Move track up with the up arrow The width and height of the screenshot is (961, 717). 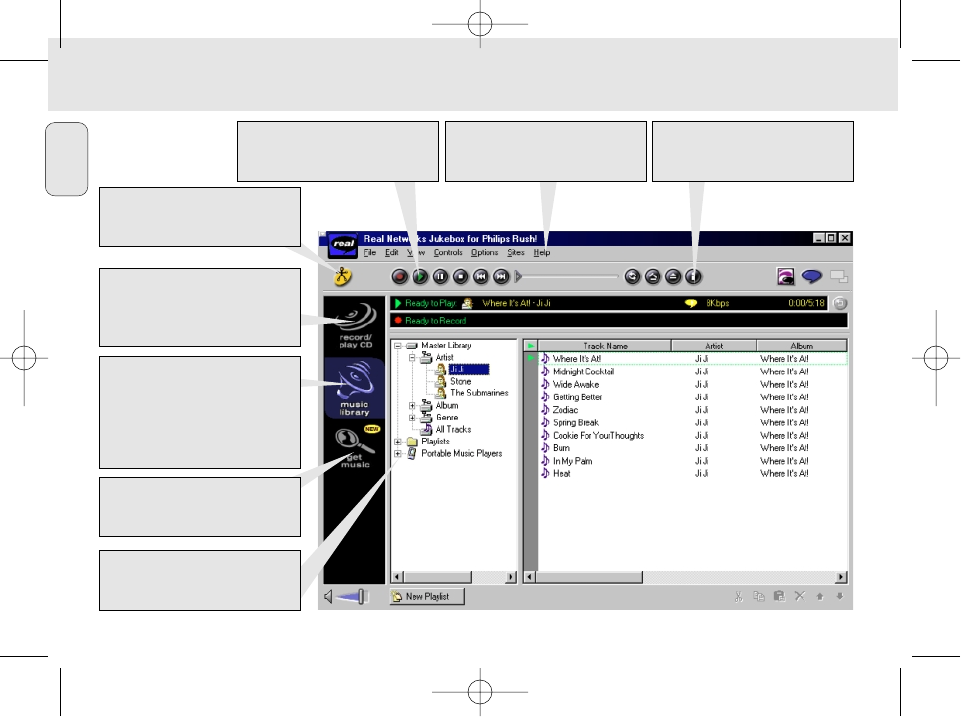[819, 596]
